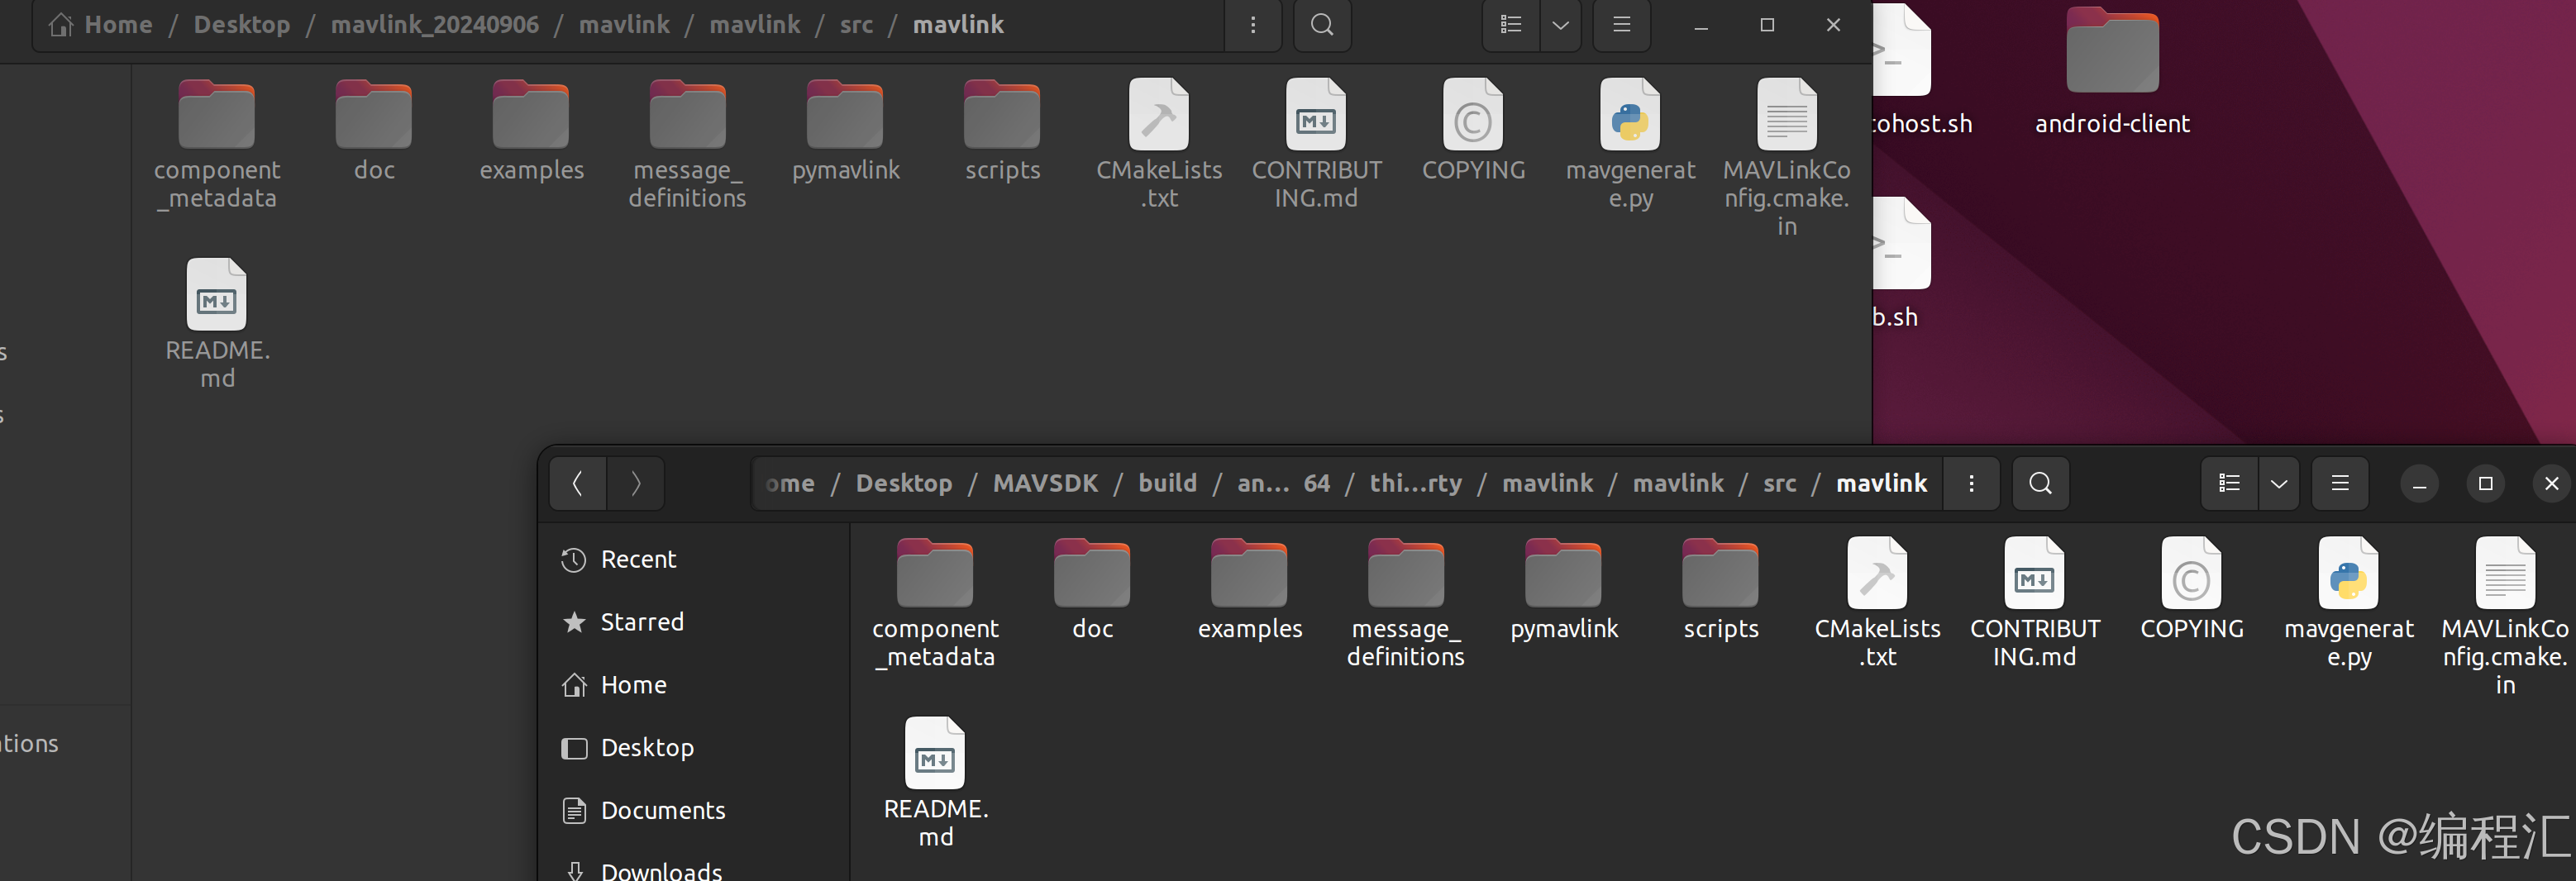
Task: Expand view options dropdown in mavlink_20240906 window
Action: tap(1560, 24)
